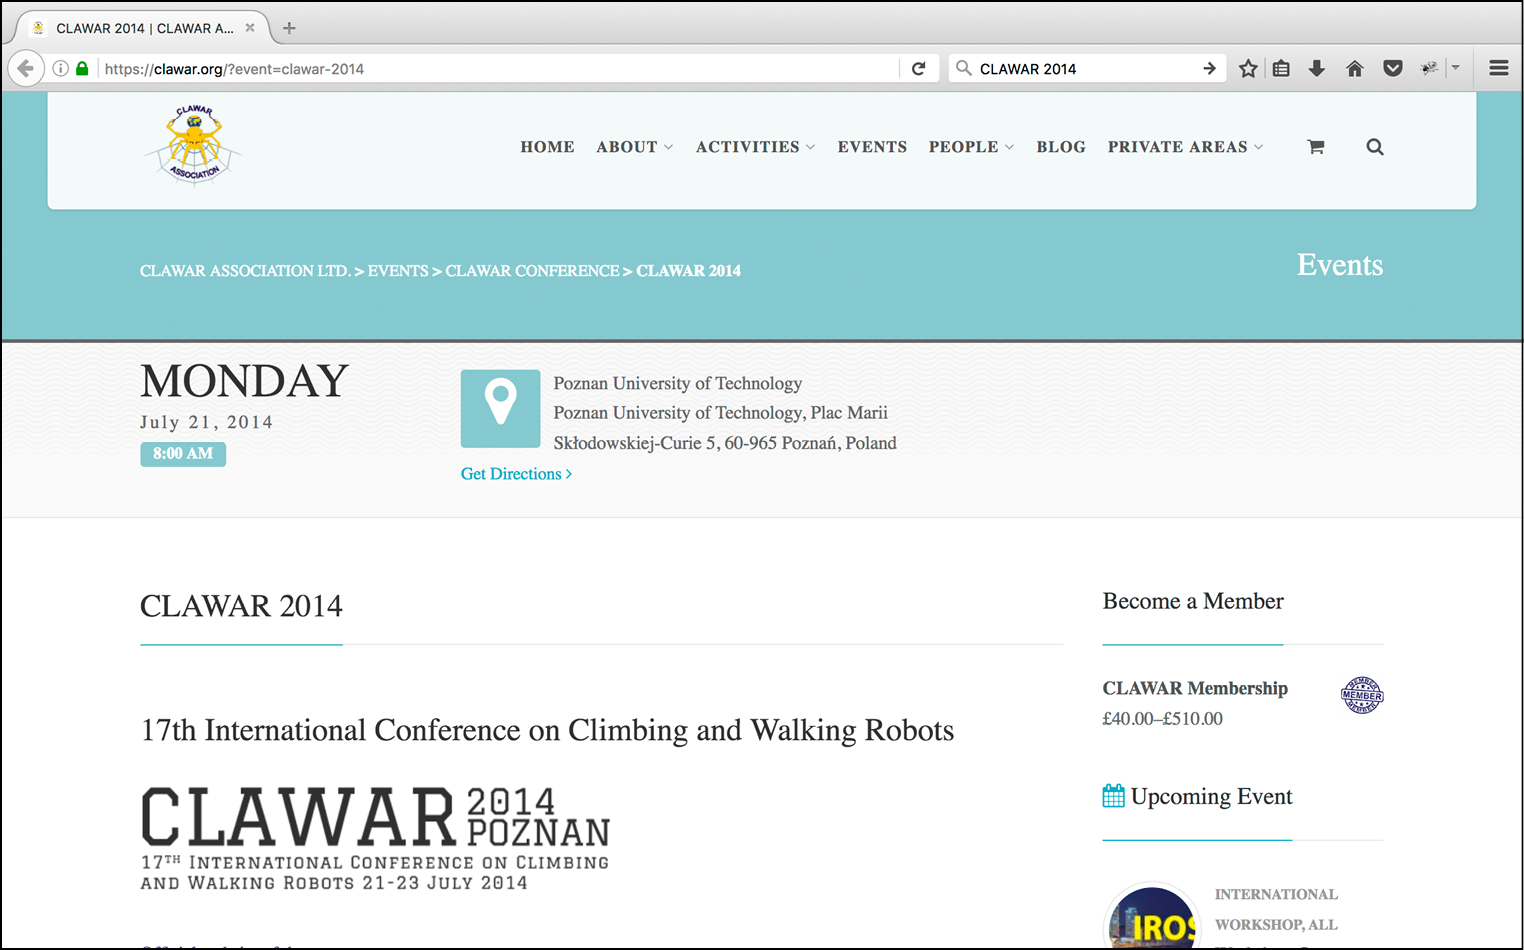The width and height of the screenshot is (1524, 950).
Task: Expand the extension dropdown arrow in toolbar
Action: 1456,69
